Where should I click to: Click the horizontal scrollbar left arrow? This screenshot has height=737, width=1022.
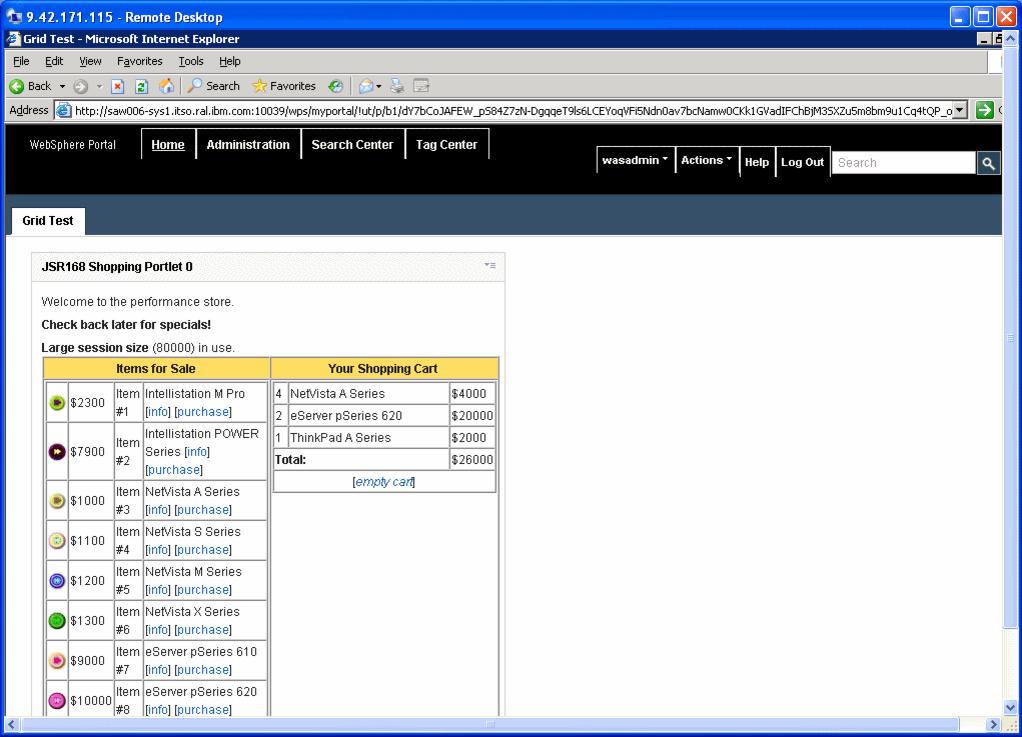point(12,724)
